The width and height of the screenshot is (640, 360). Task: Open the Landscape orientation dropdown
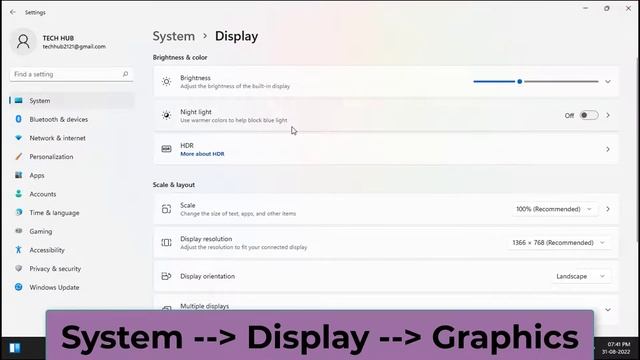click(581, 276)
